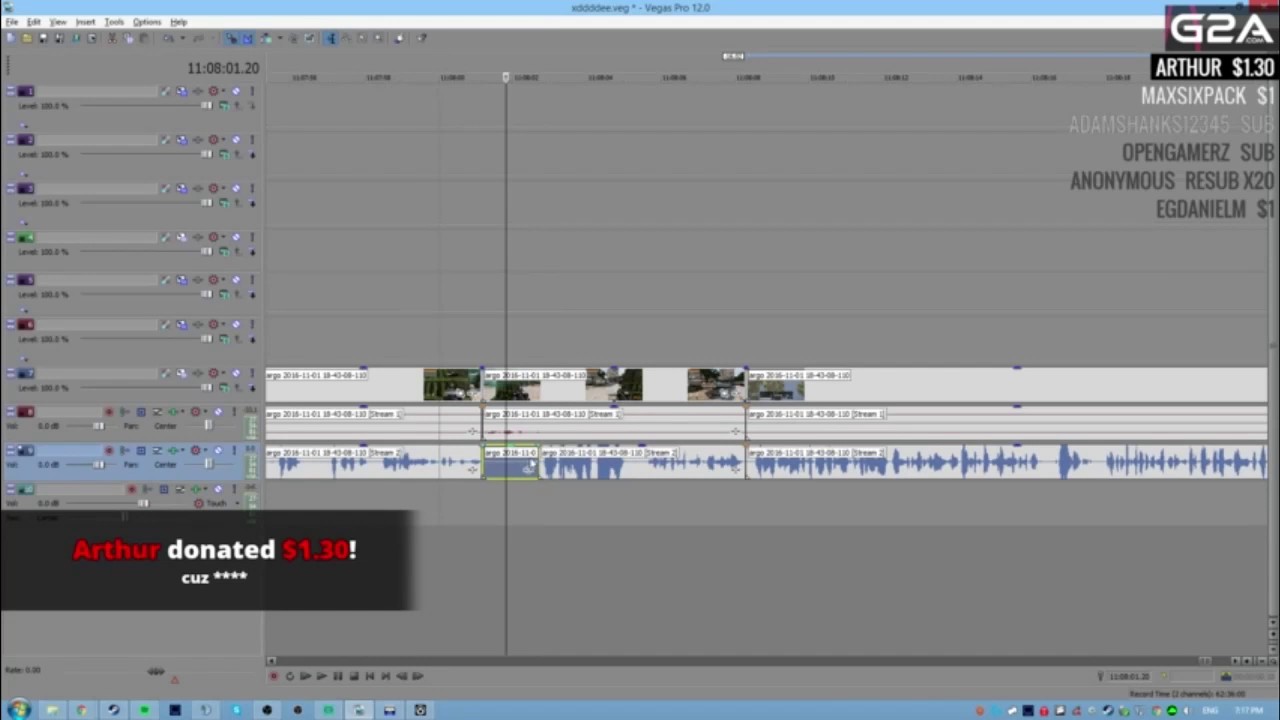This screenshot has width=1280, height=720.
Task: Click the Level slider handle on track 1
Action: coord(207,106)
